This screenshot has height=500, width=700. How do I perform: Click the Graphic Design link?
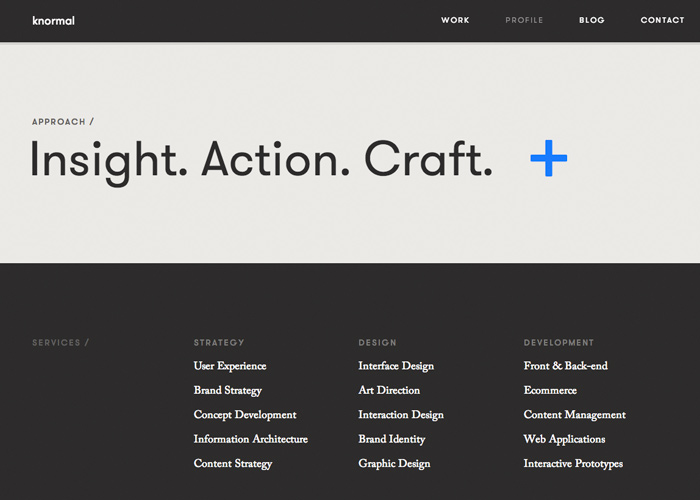(x=394, y=464)
